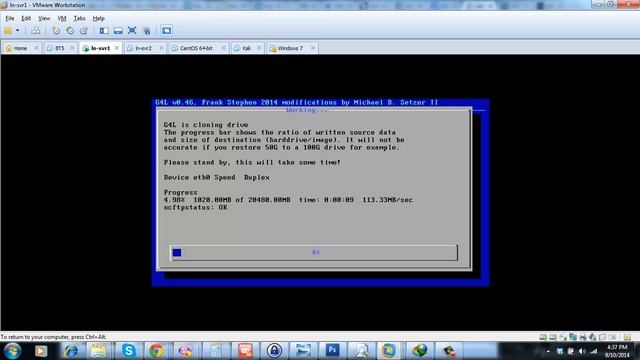
Task: Expand the power options dropdown arrow
Action: (x=18, y=31)
